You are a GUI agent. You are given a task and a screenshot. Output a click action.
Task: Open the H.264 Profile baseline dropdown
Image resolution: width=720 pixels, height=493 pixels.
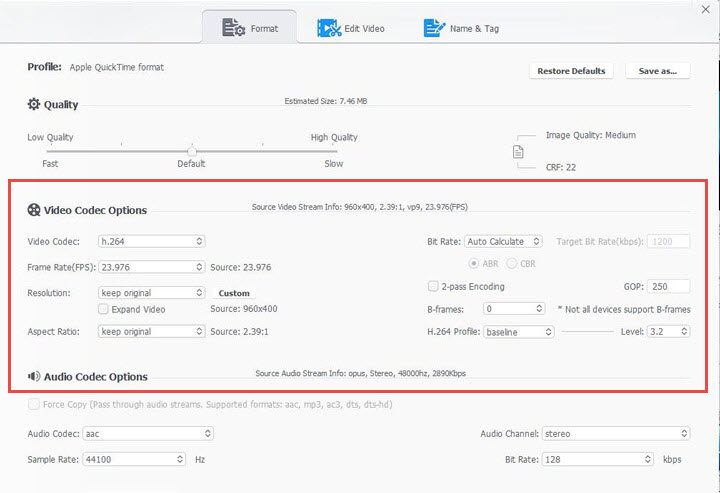tap(519, 332)
